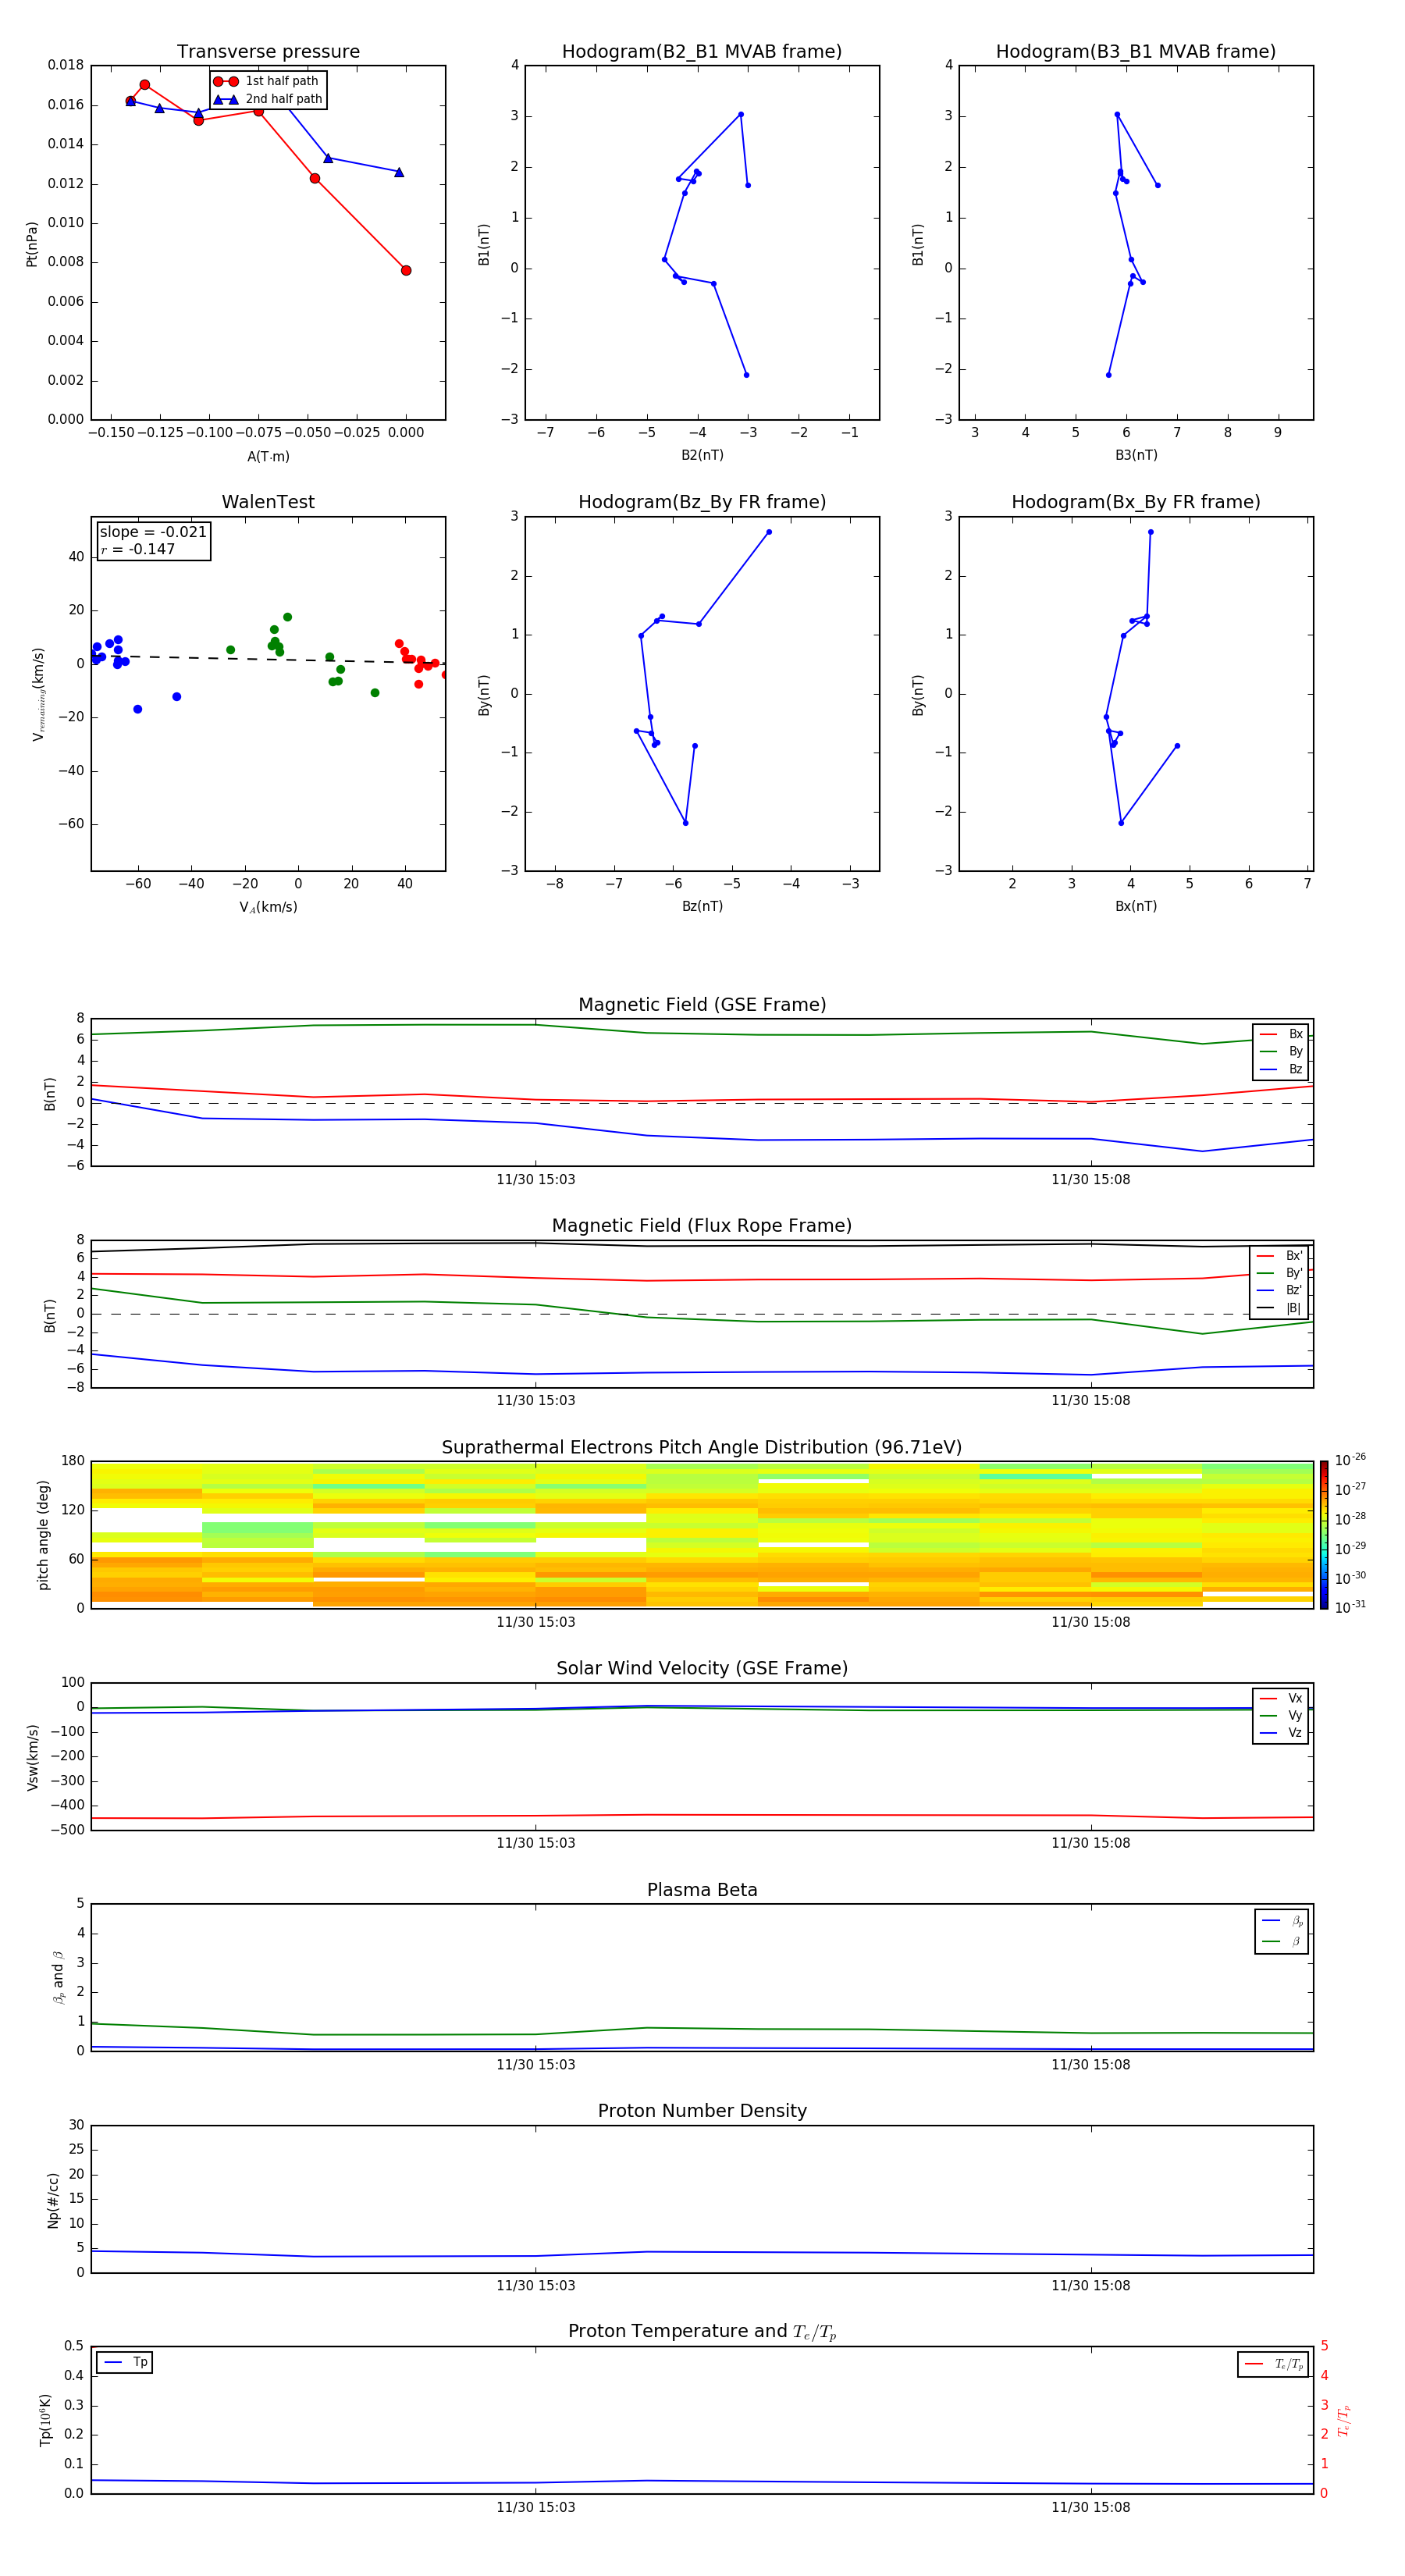
Task: Click the Vz legend entry
Action: pyautogui.click(x=1281, y=1732)
